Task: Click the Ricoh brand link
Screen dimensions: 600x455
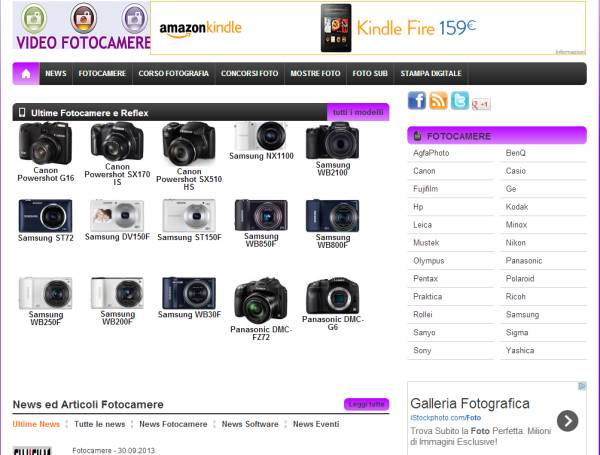Action: point(515,297)
